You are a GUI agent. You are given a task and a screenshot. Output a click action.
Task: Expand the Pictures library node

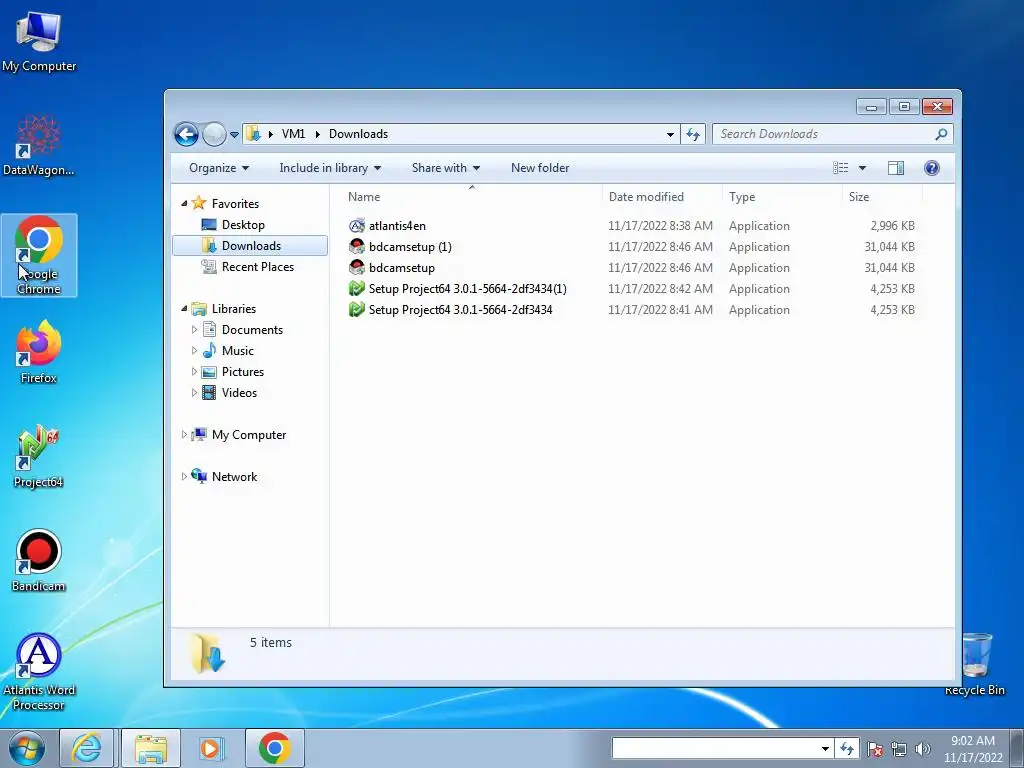(194, 372)
